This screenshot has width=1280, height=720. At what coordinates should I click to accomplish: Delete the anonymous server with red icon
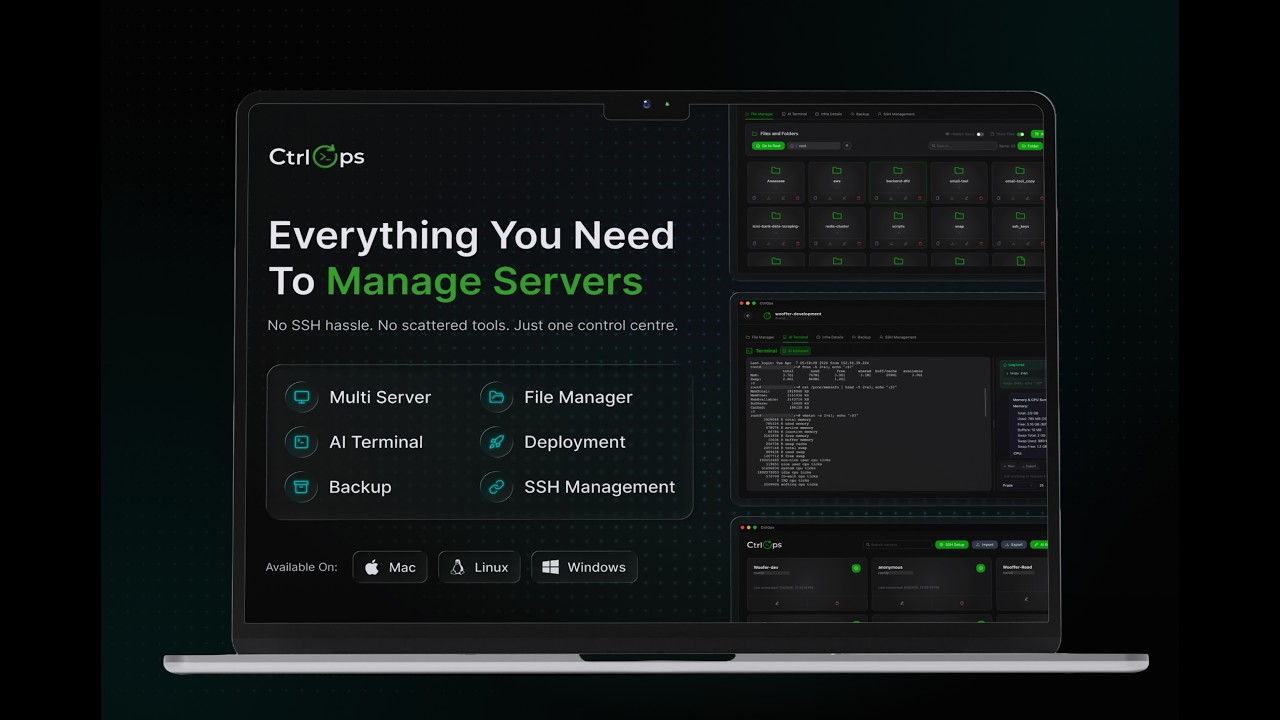click(x=962, y=603)
